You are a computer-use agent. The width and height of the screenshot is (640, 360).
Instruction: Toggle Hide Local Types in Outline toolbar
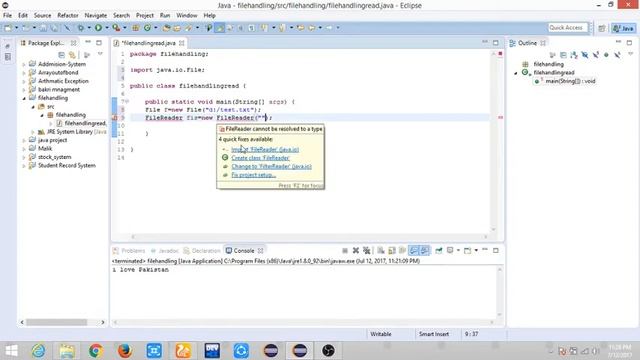[x=618, y=54]
